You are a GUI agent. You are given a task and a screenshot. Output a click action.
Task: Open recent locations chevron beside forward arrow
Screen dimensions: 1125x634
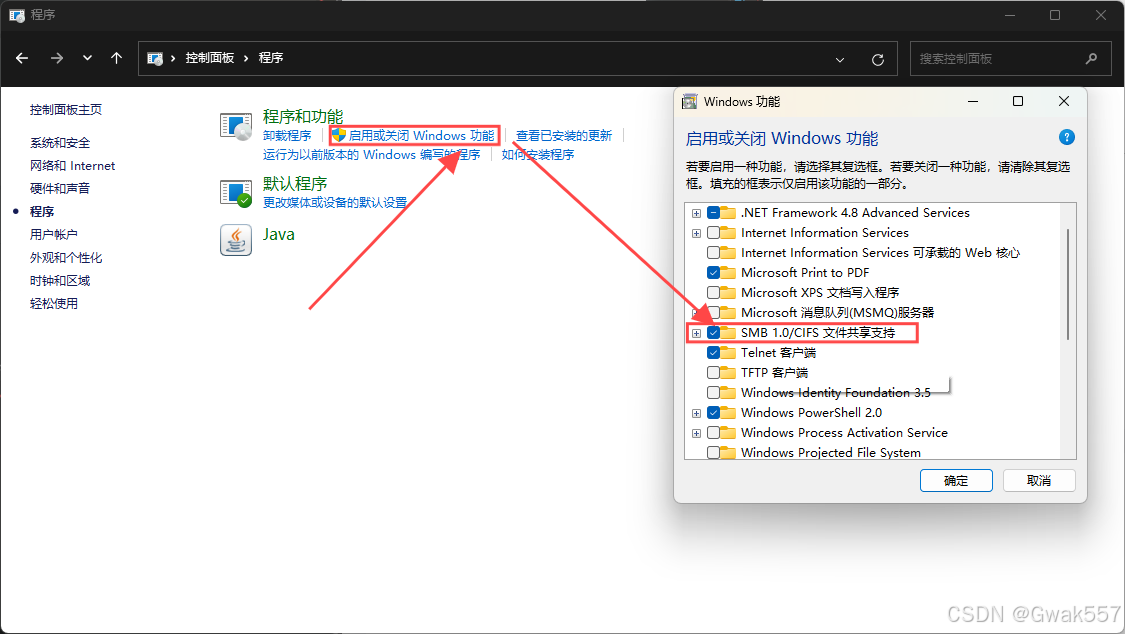[x=87, y=59]
